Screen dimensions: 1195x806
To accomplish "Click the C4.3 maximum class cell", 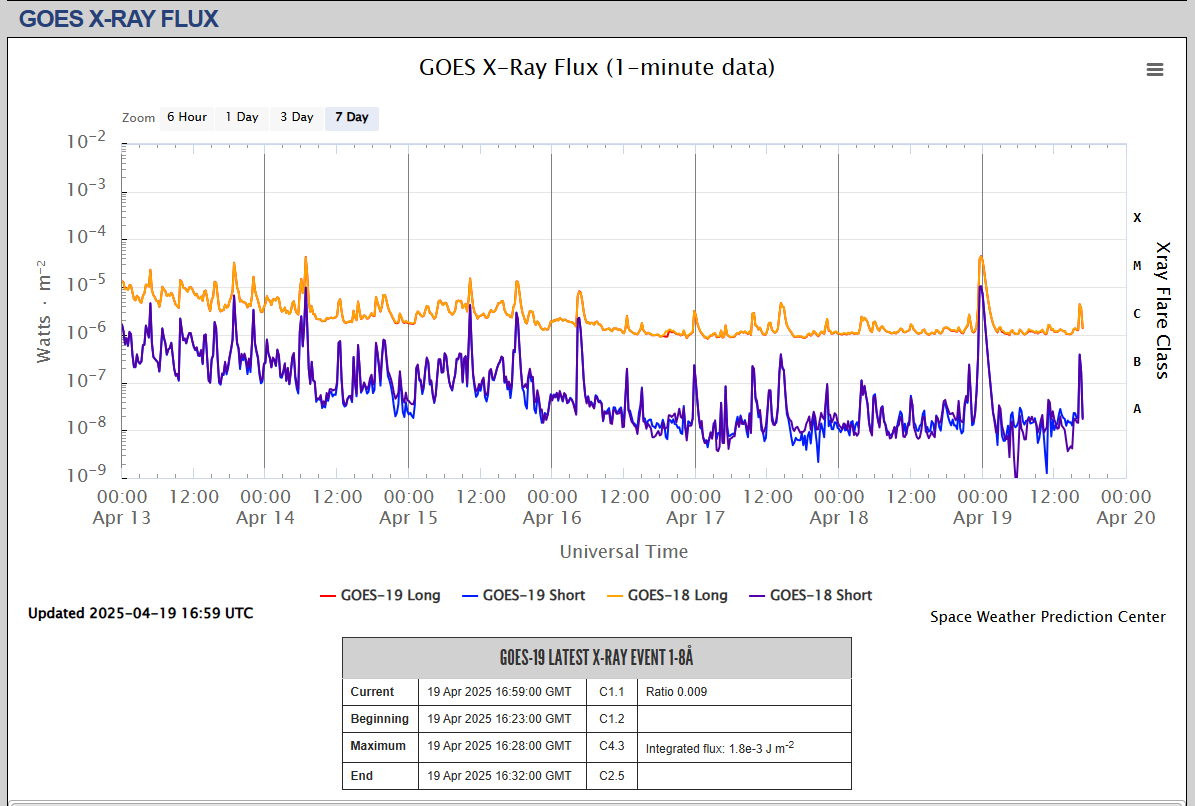I will tap(611, 746).
